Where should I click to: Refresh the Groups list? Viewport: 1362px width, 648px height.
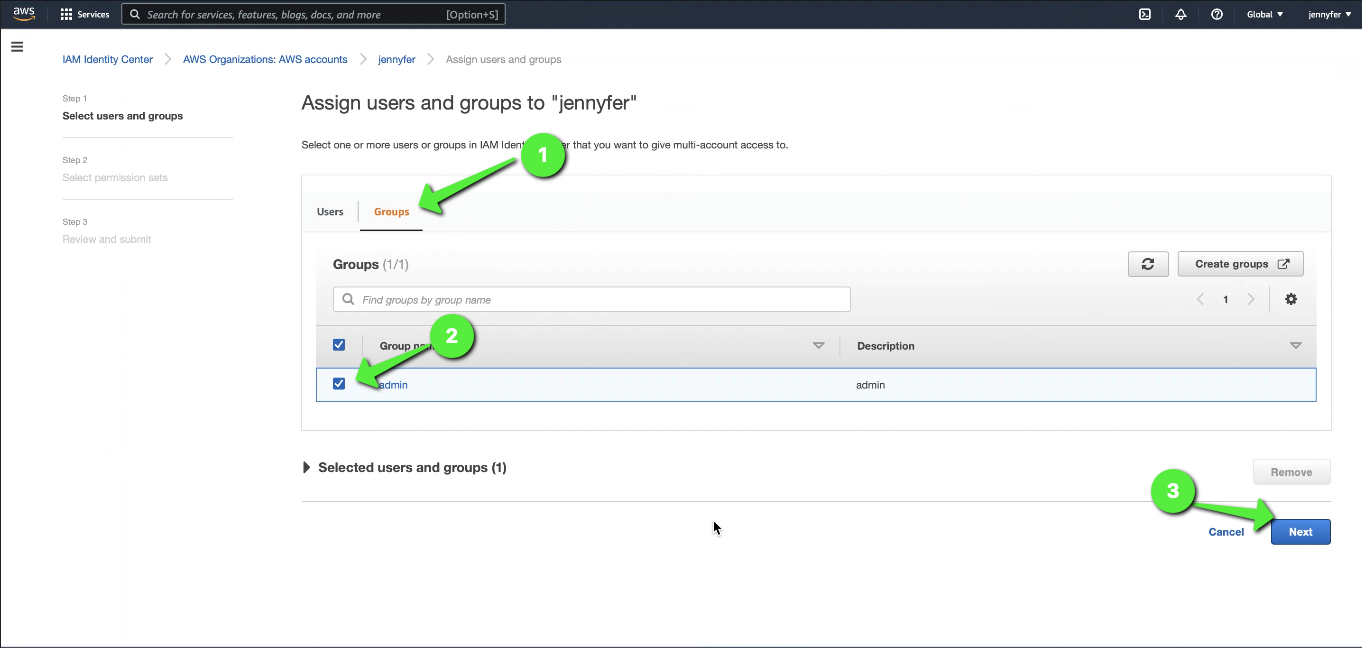pos(1148,264)
